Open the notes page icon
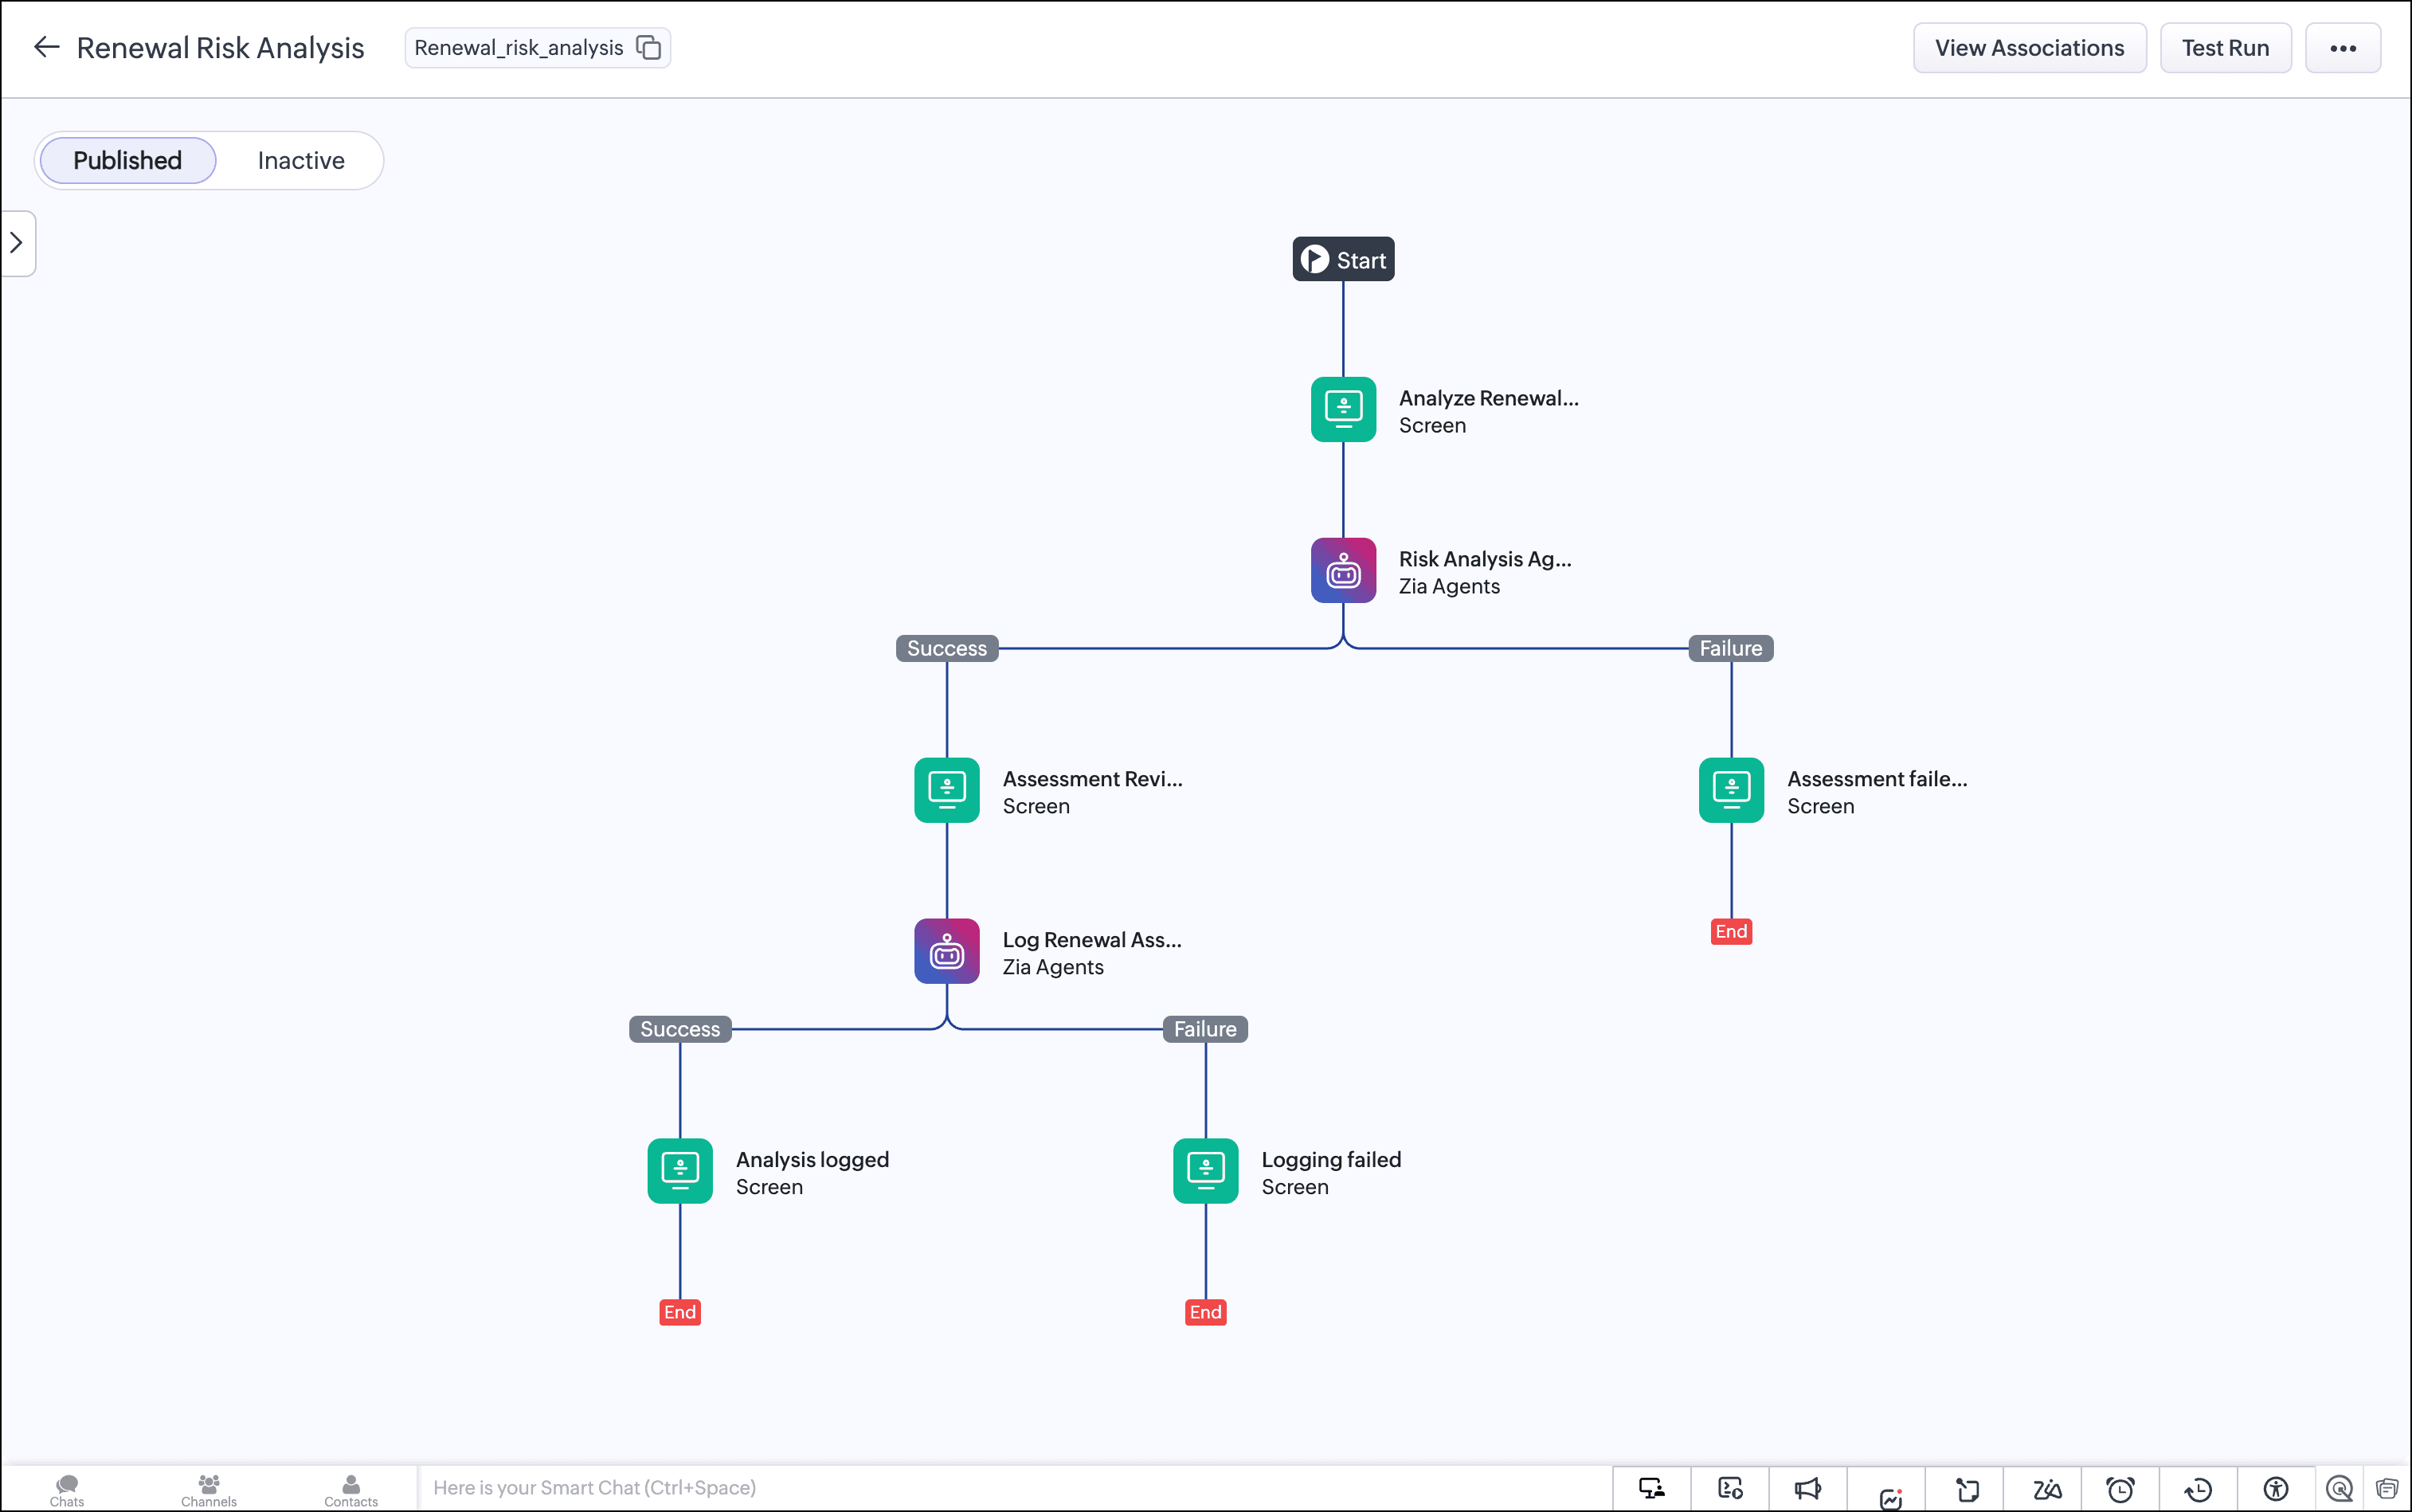 pos(1967,1489)
